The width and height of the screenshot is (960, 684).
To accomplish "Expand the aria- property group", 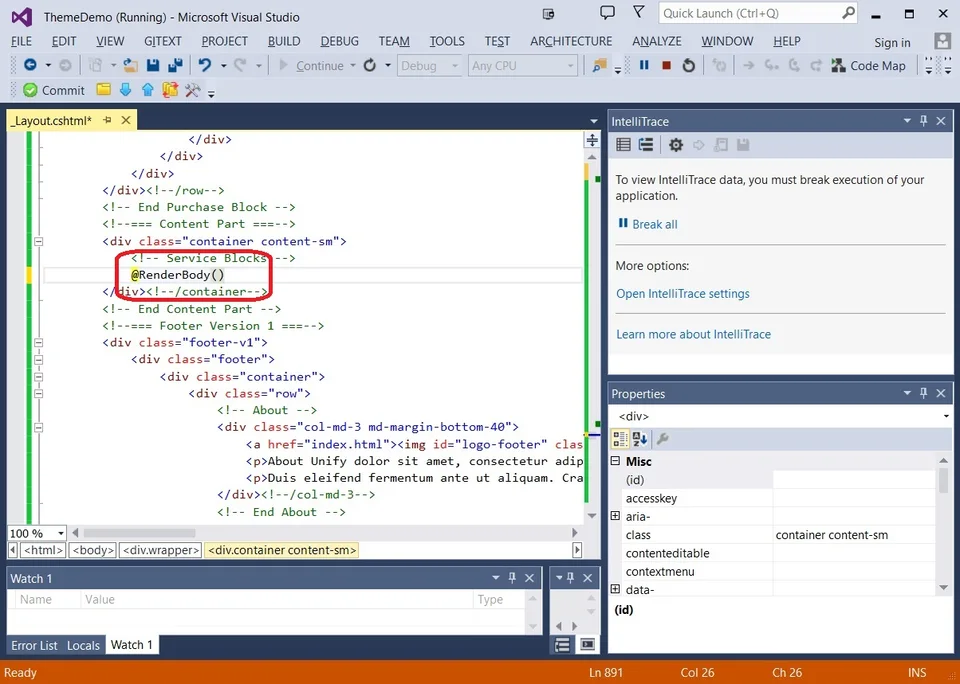I will tap(615, 516).
